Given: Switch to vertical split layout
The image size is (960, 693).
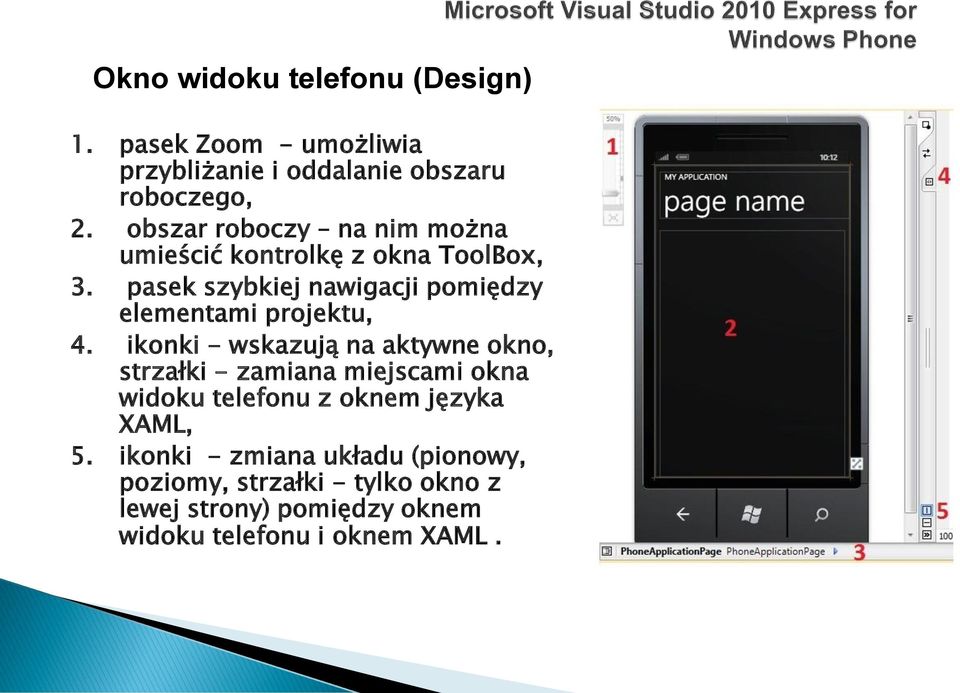Looking at the screenshot, I should coord(926,509).
